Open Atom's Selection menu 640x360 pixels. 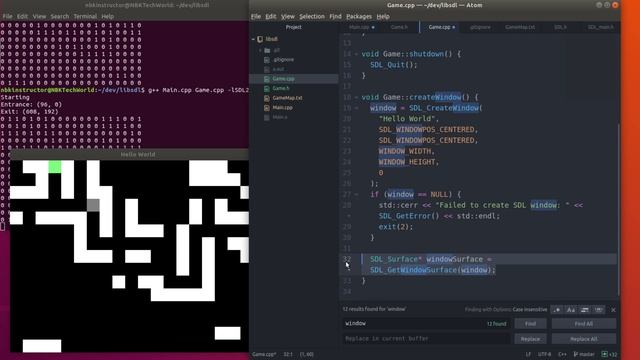click(x=312, y=16)
